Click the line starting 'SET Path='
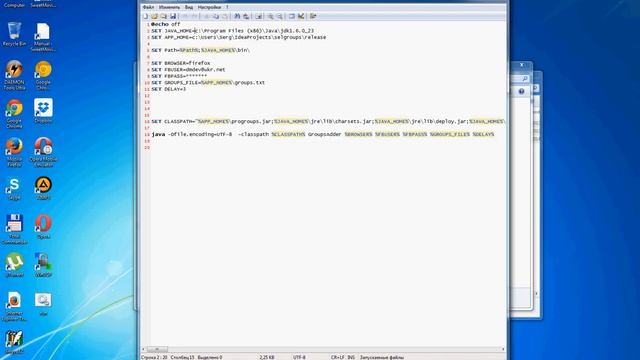The image size is (640, 360). tap(200, 50)
